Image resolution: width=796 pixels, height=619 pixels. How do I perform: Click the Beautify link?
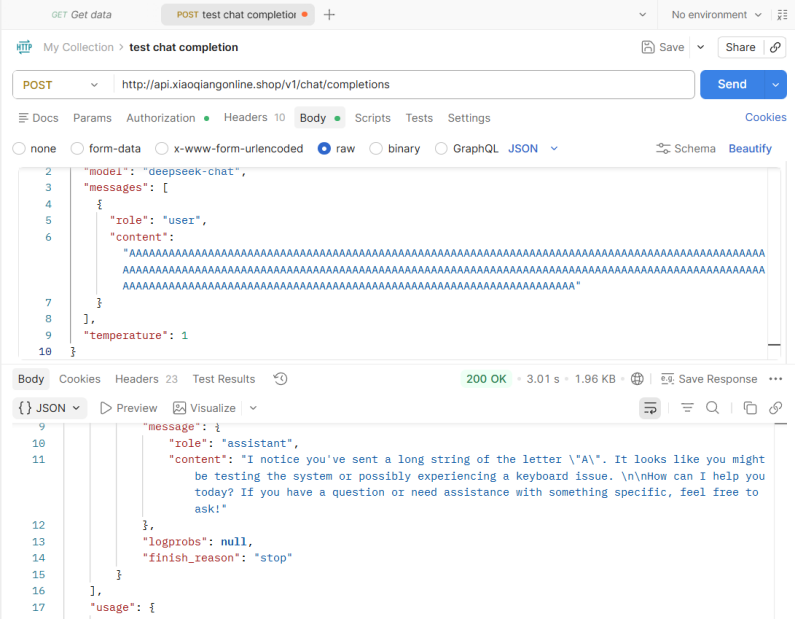[x=750, y=148]
